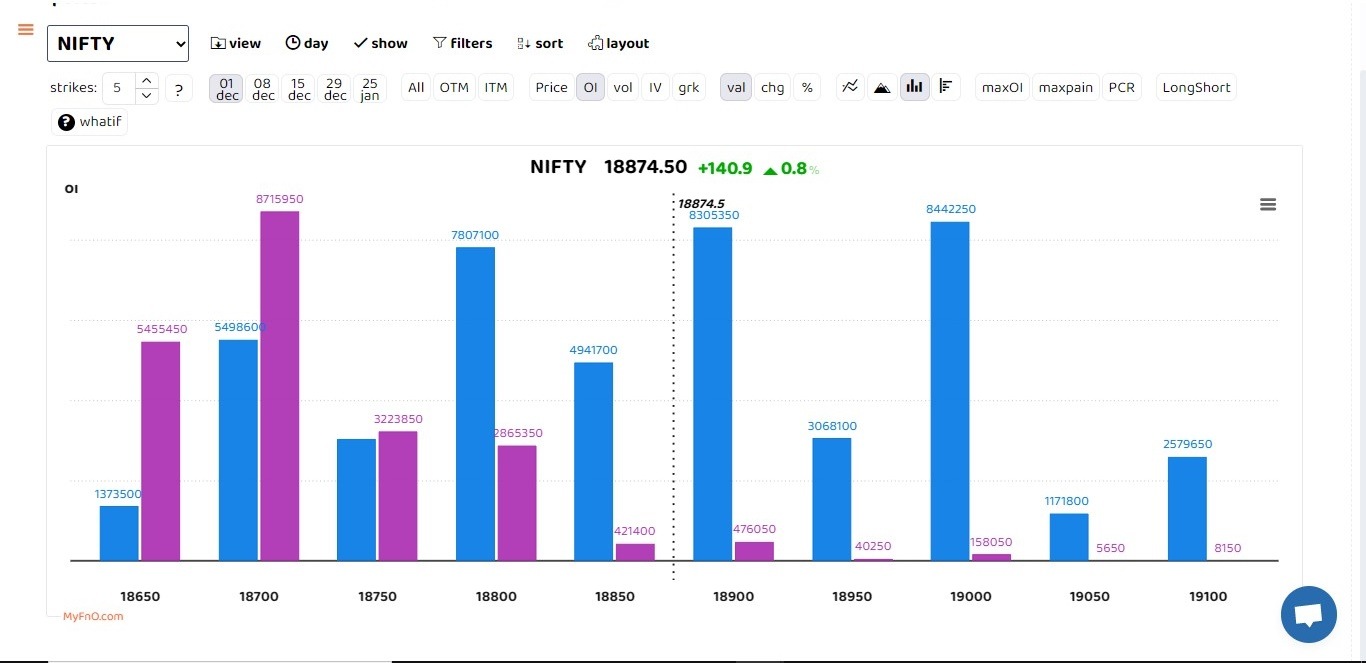Viewport: 1366px width, 663px height.
Task: Select the line chart type icon
Action: coord(850,87)
